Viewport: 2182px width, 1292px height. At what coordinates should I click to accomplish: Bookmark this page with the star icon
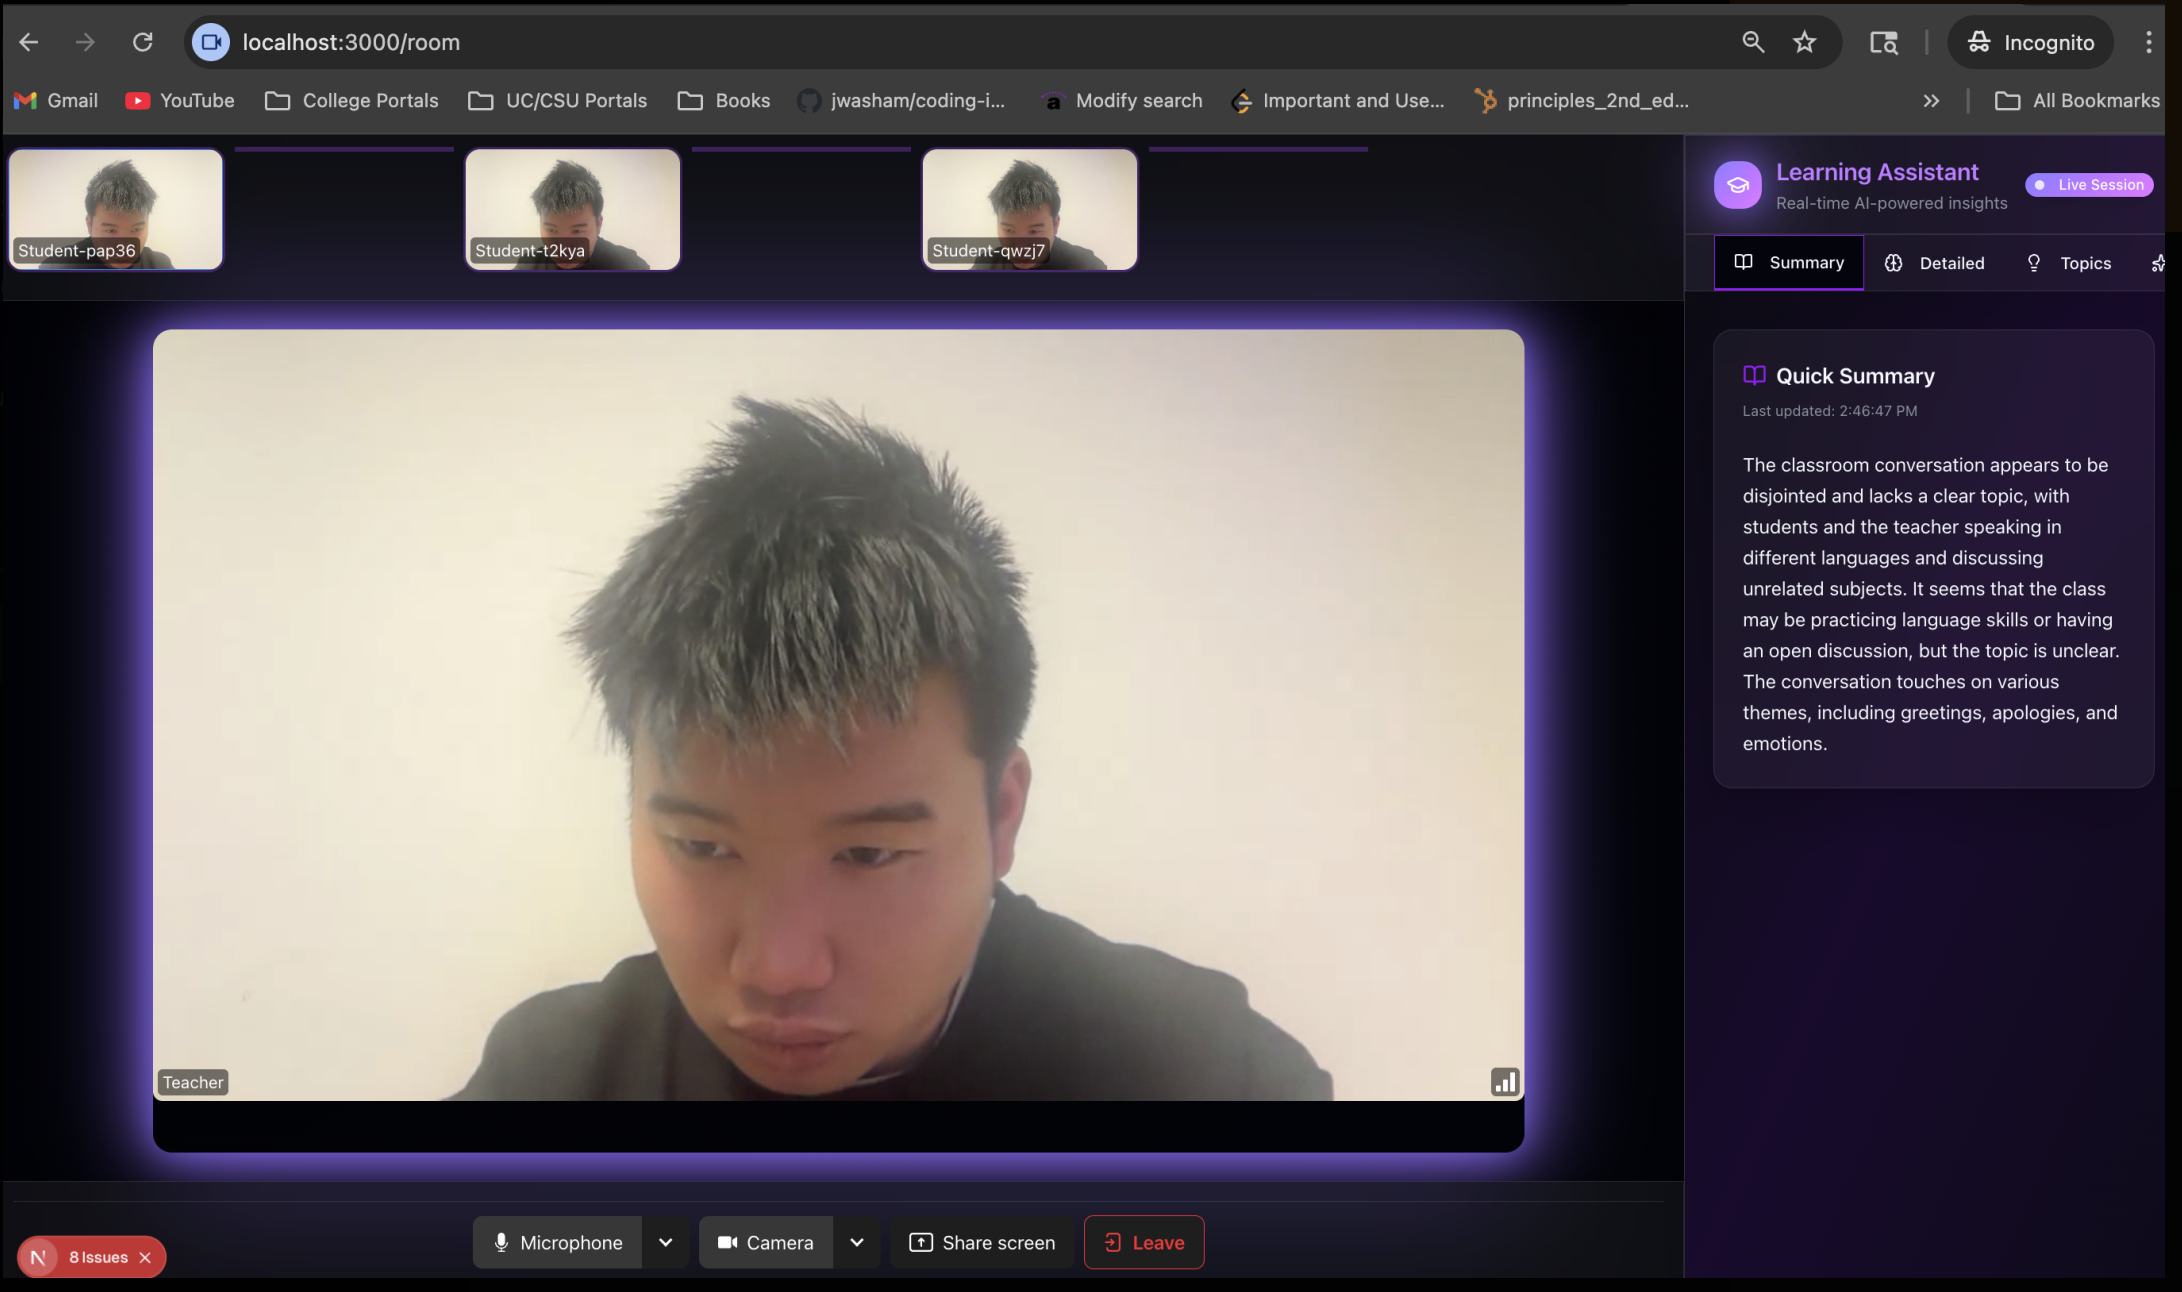pos(1804,42)
